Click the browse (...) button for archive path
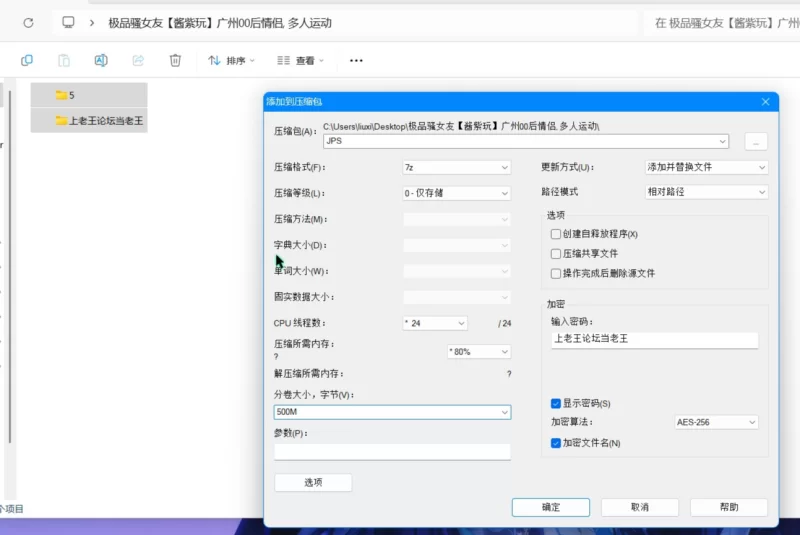The height and width of the screenshot is (535, 800). click(756, 142)
